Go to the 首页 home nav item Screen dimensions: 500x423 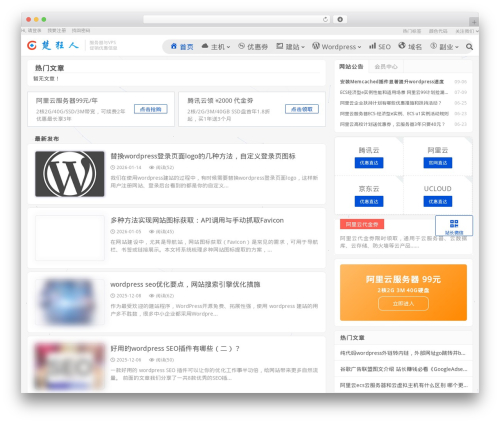click(x=182, y=47)
